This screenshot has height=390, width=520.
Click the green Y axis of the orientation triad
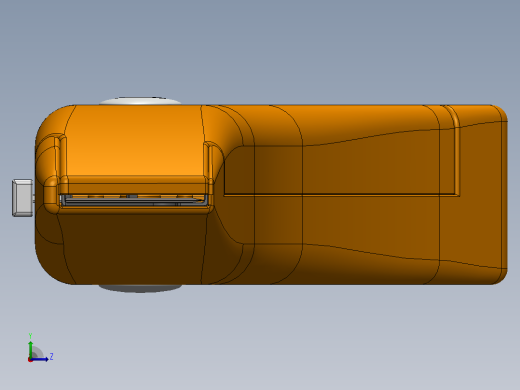[31, 349]
